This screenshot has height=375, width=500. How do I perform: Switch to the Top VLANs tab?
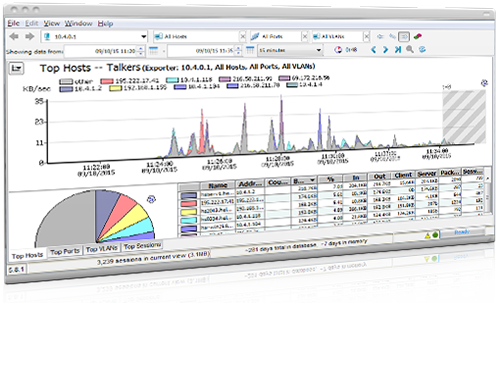click(101, 249)
